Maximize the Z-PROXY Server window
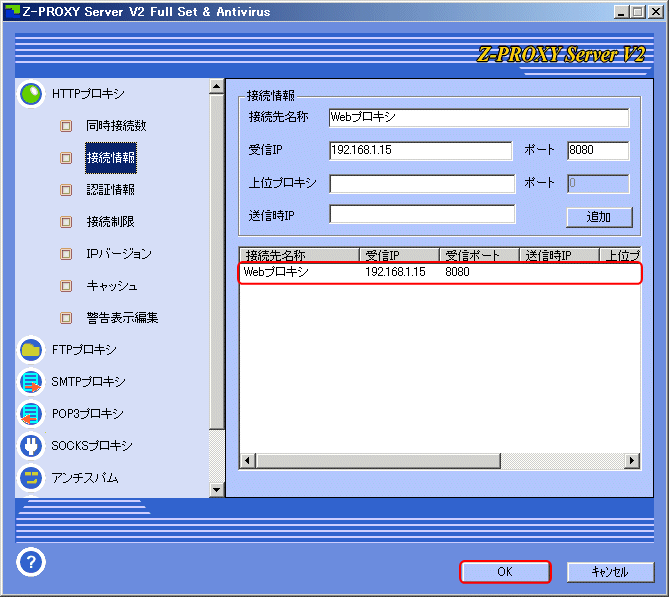Screen dimensions: 669x597 638,12
